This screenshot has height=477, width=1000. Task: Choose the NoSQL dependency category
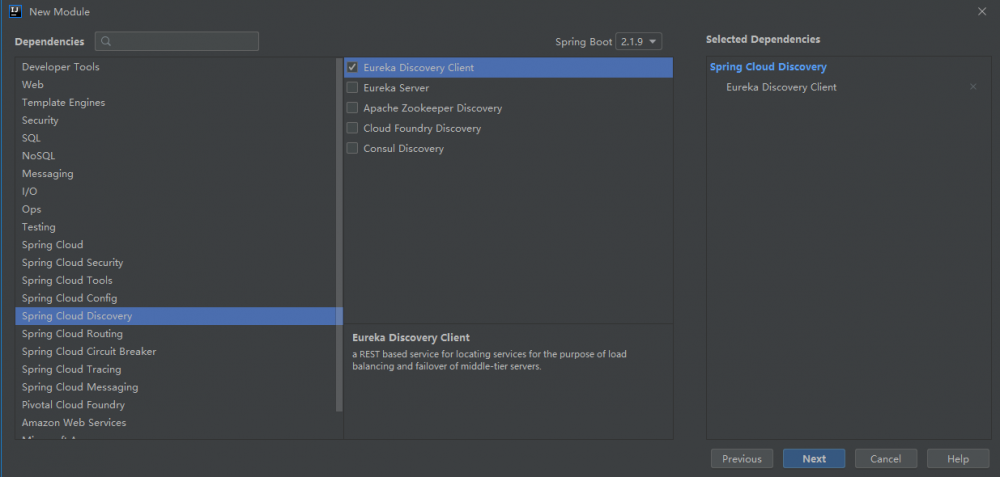(x=39, y=156)
